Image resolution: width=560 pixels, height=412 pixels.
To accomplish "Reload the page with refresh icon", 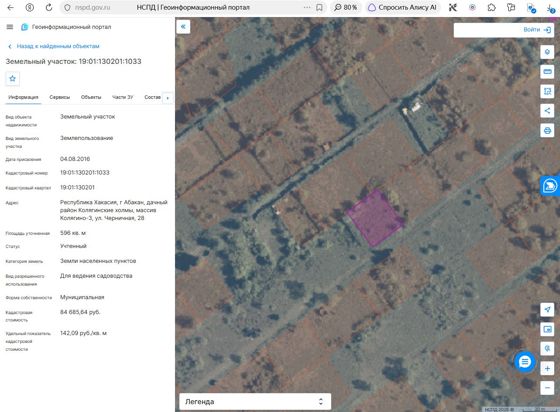I will tap(49, 7).
